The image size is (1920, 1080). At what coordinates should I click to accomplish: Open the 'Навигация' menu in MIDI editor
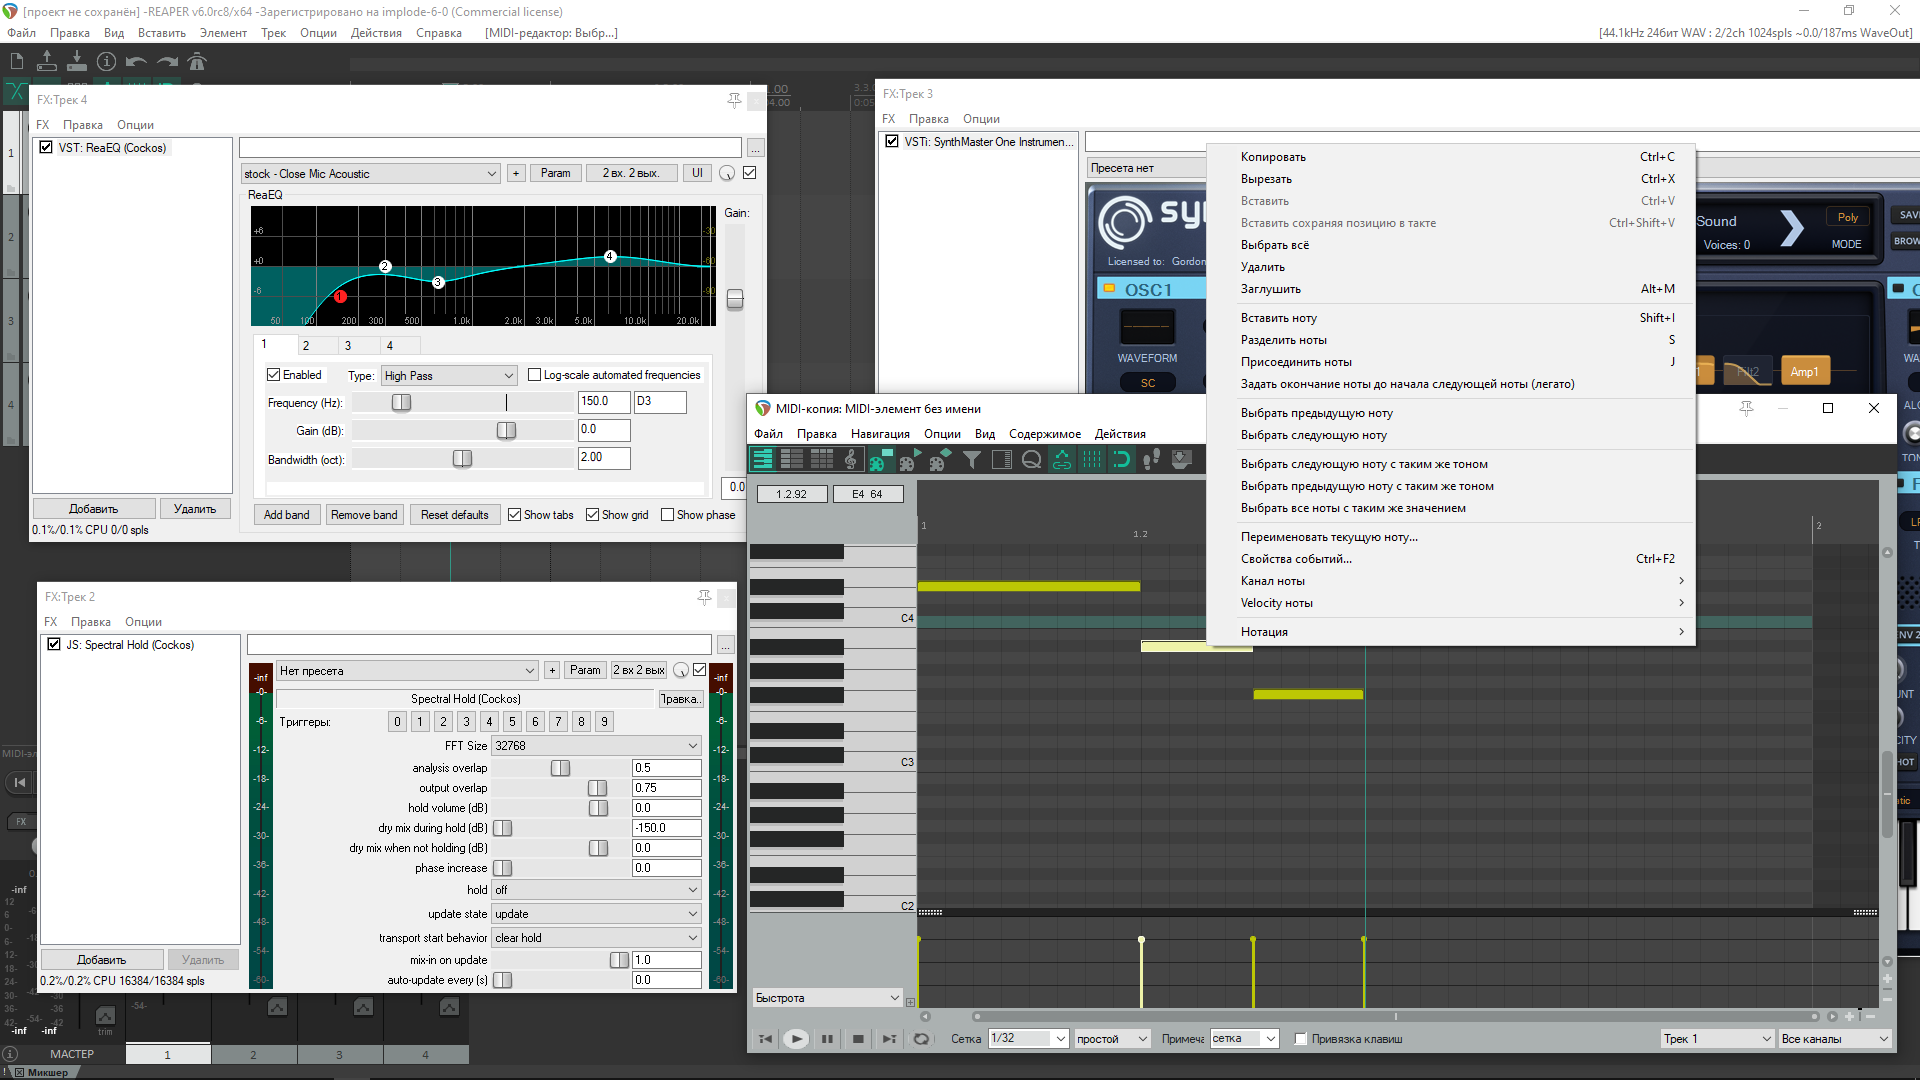(x=880, y=434)
